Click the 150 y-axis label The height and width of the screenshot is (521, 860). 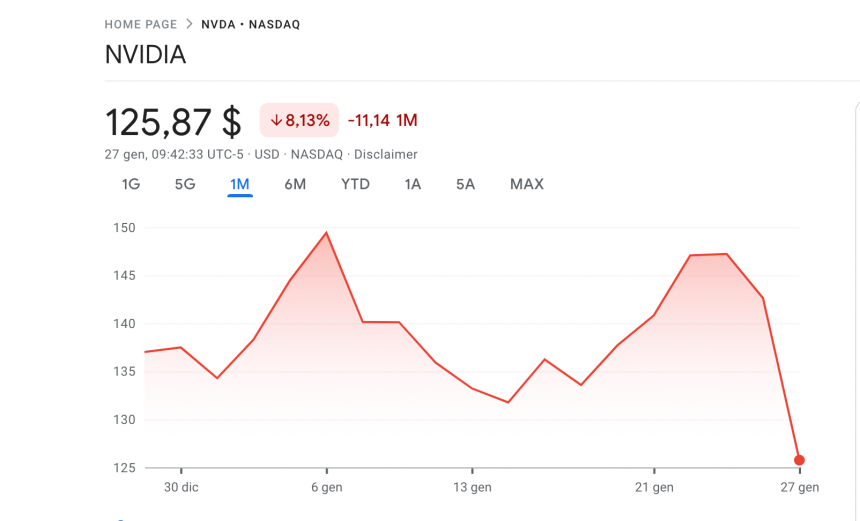125,228
